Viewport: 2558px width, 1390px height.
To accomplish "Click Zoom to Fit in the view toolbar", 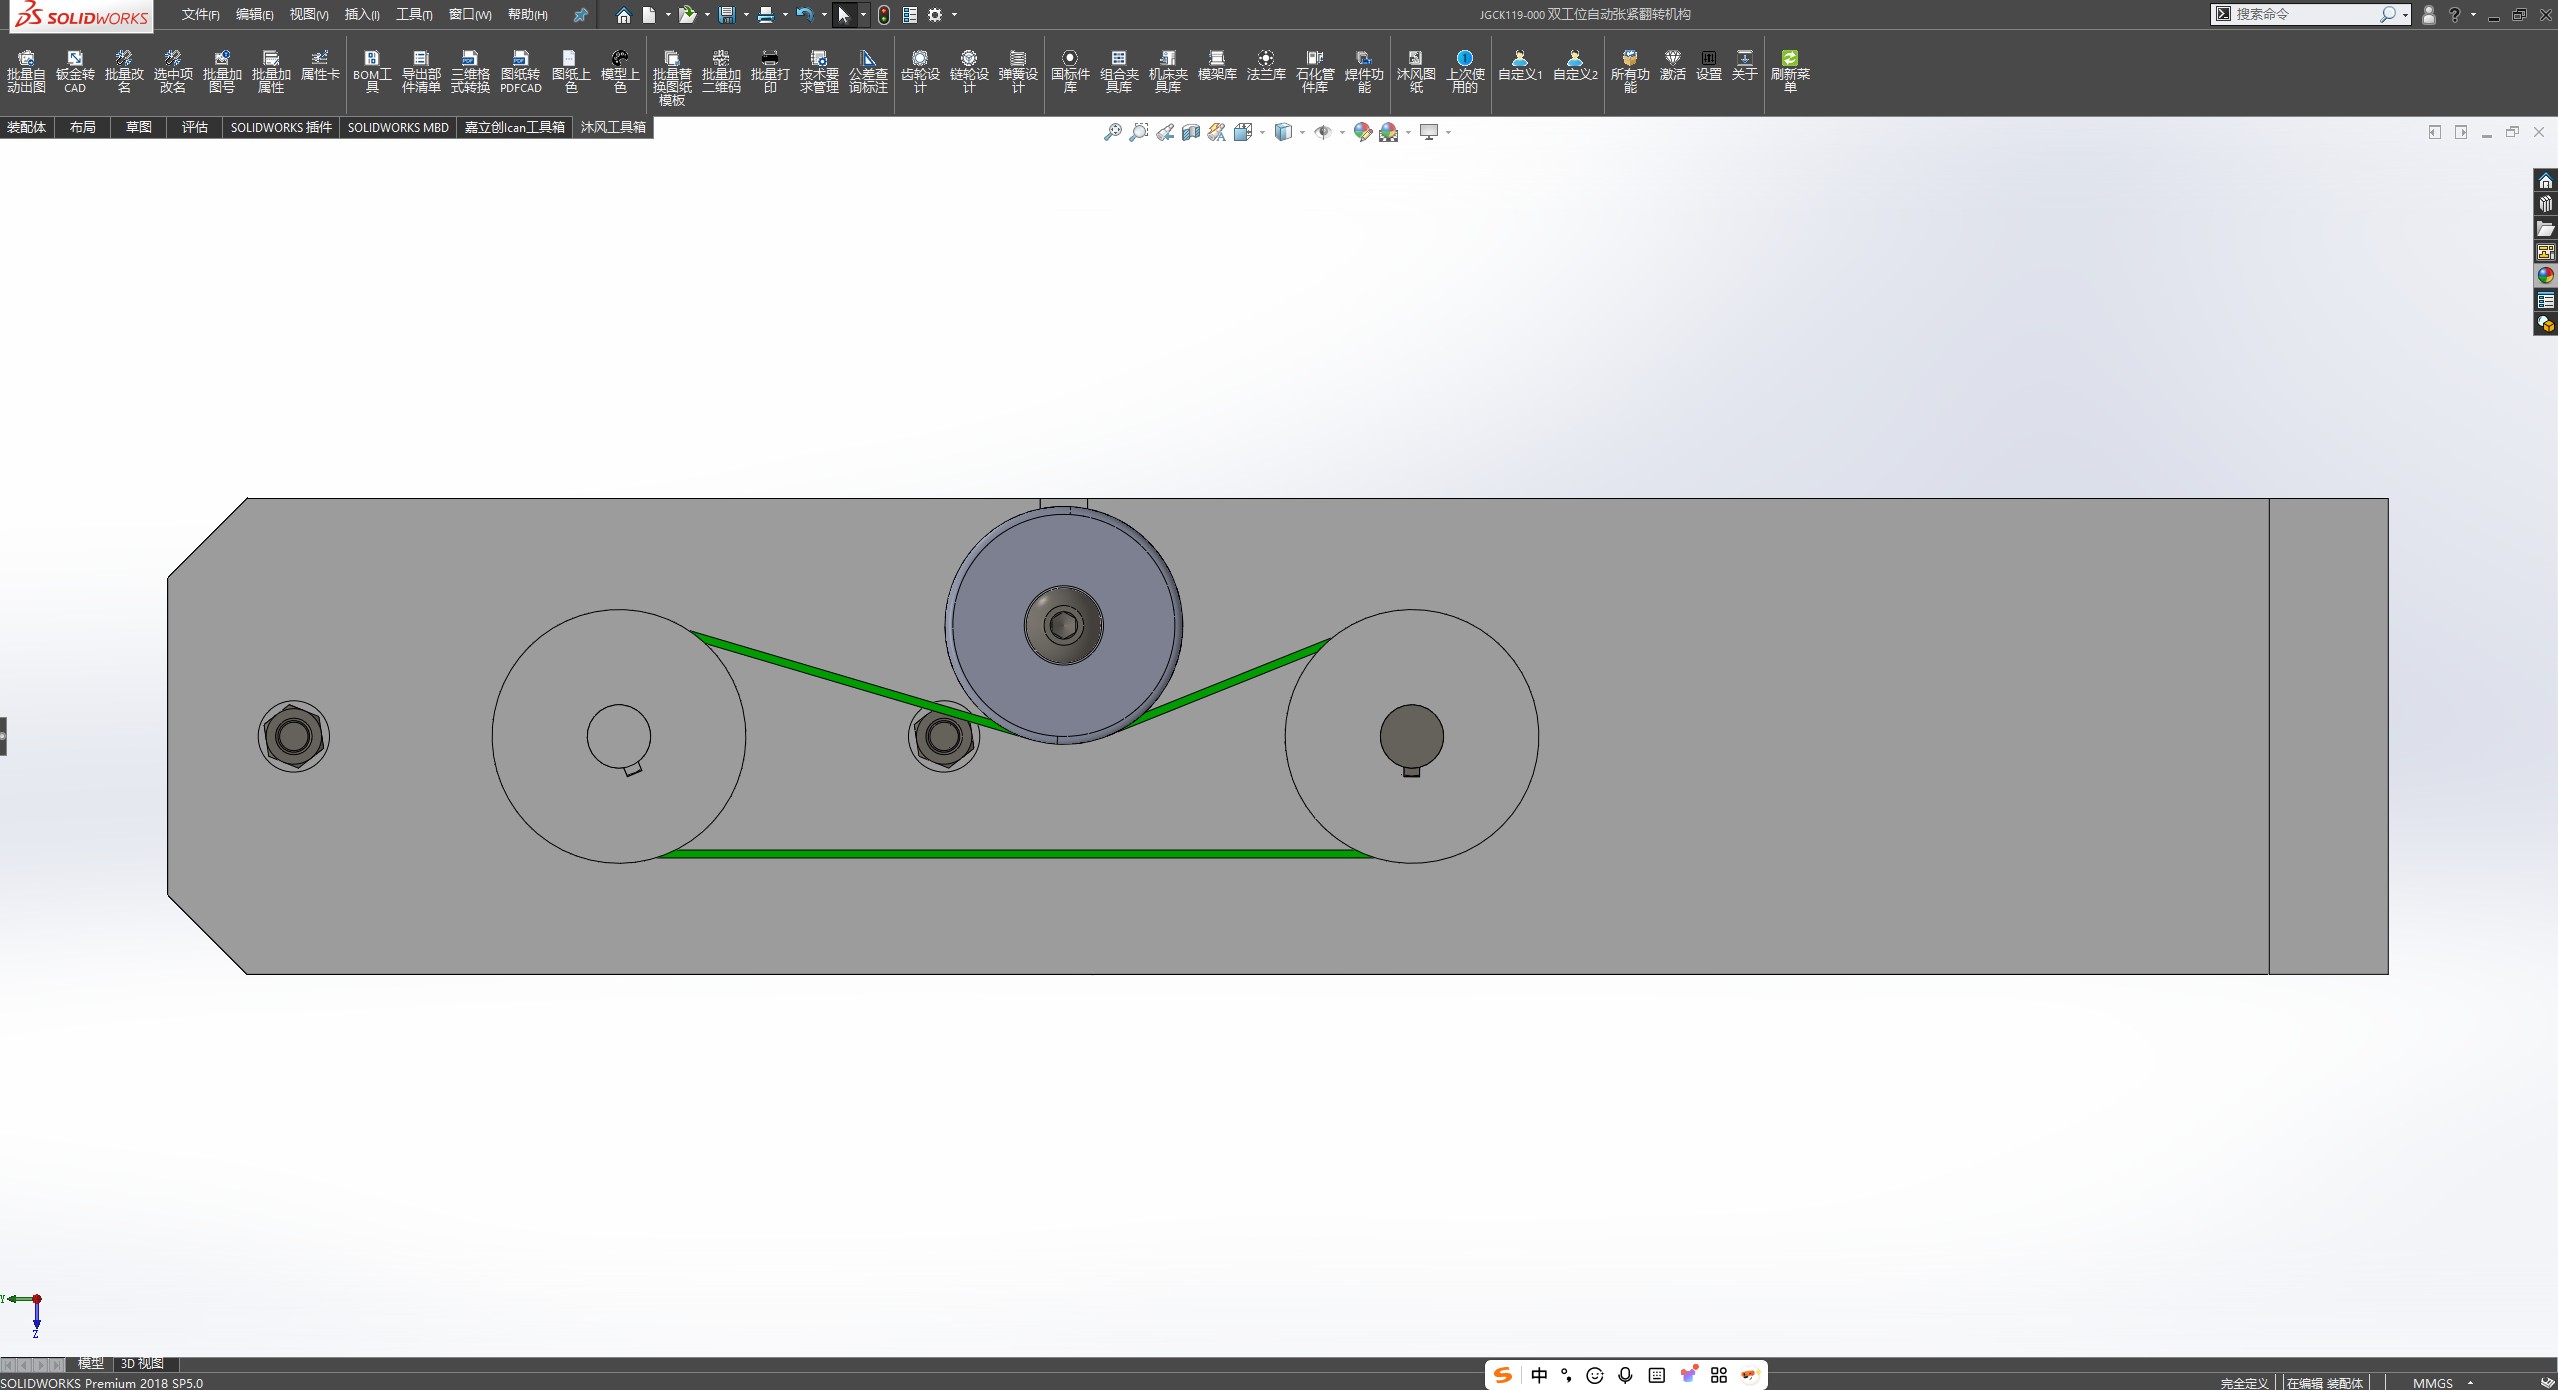I will click(1112, 132).
